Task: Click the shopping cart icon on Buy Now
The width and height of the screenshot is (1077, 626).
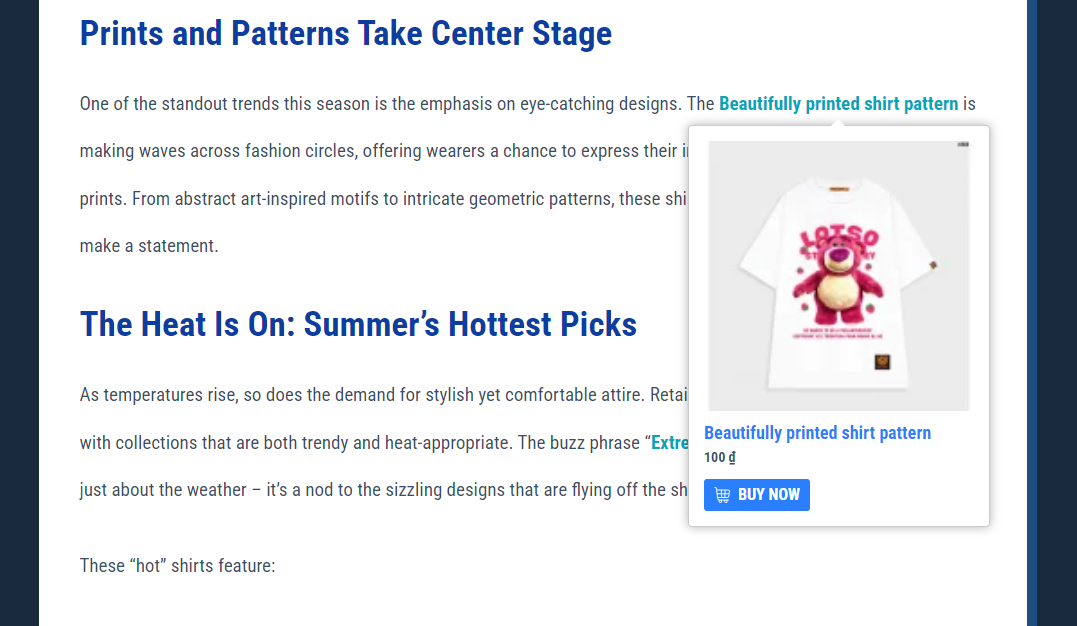Action: (722, 495)
